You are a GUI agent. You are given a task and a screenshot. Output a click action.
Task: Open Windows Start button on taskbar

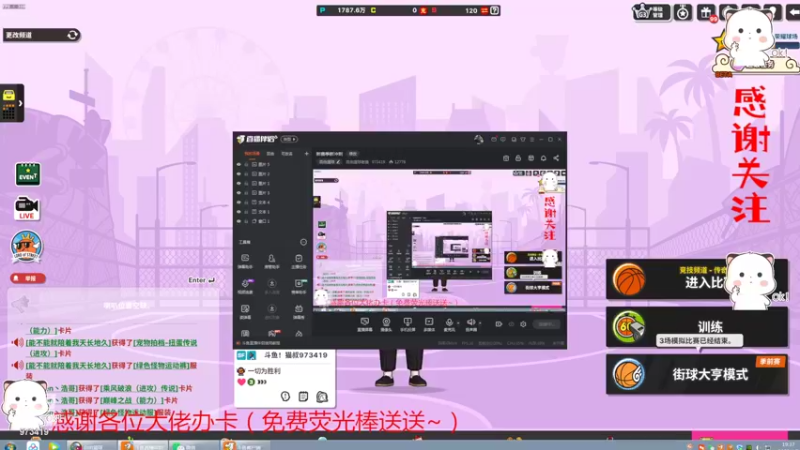pyautogui.click(x=9, y=446)
